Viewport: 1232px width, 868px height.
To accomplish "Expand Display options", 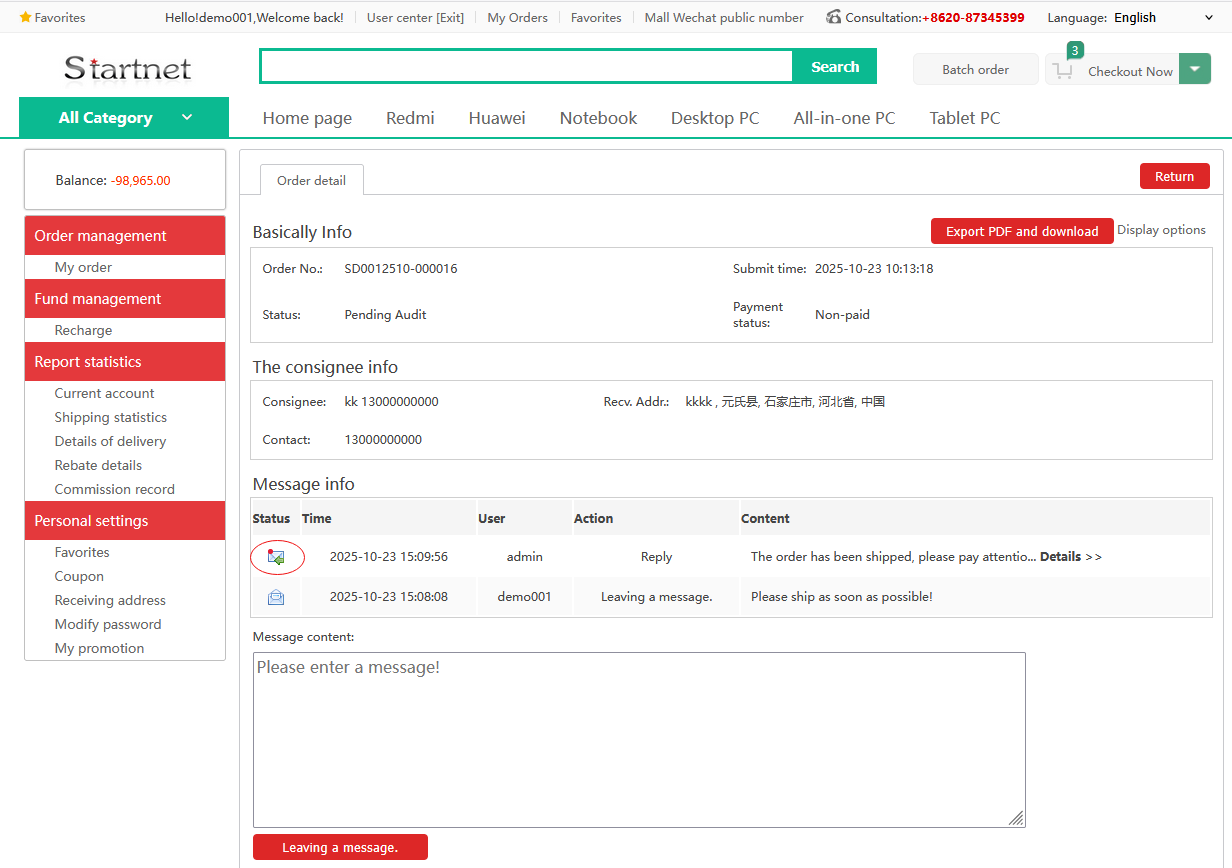I will [x=1161, y=230].
